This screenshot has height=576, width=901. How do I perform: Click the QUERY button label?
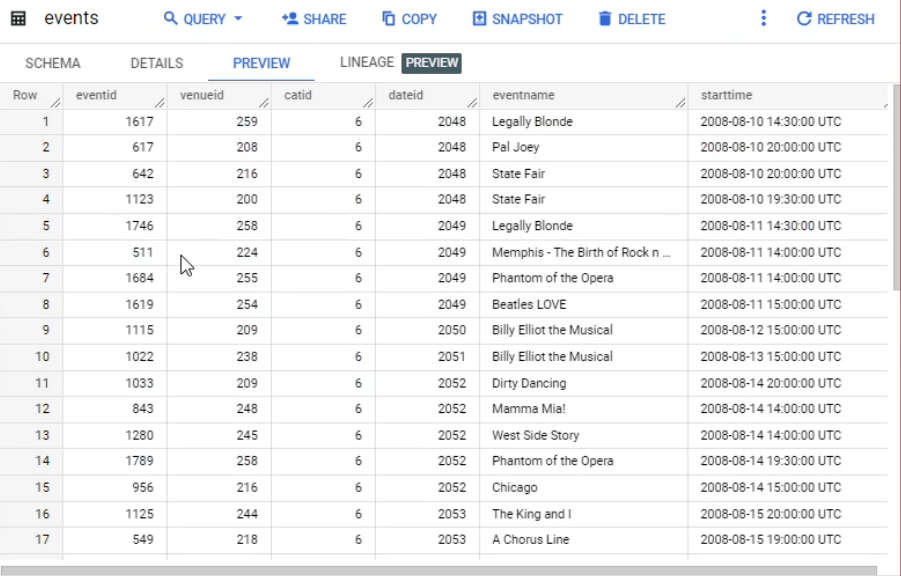click(x=204, y=19)
